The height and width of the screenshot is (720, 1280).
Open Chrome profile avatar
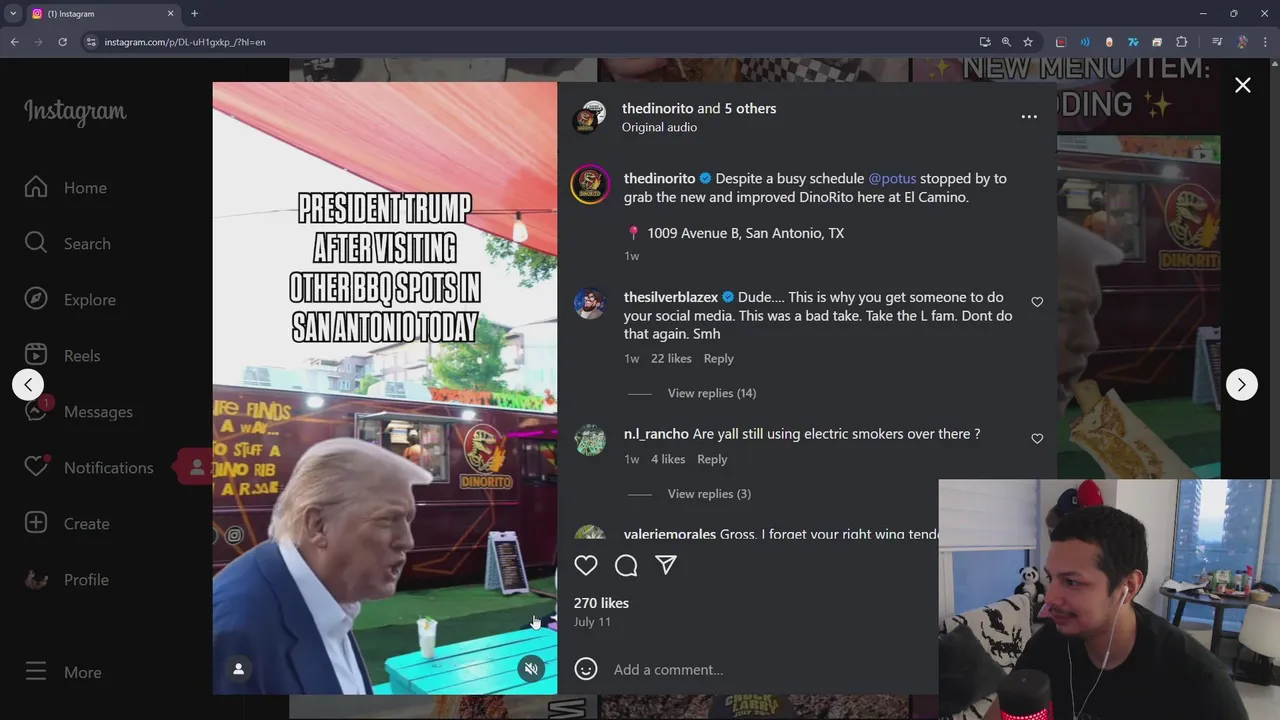(x=1242, y=42)
